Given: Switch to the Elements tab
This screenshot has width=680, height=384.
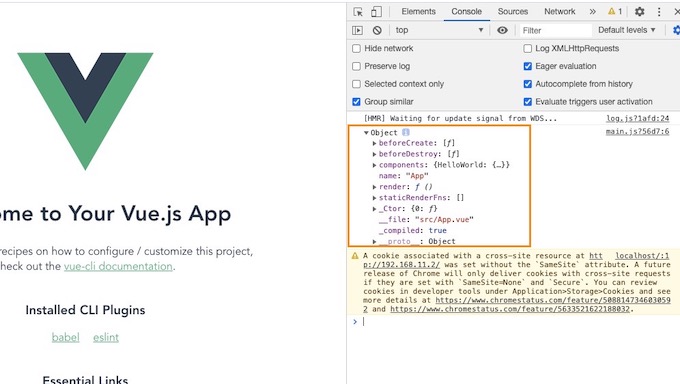Looking at the screenshot, I should pos(418,12).
